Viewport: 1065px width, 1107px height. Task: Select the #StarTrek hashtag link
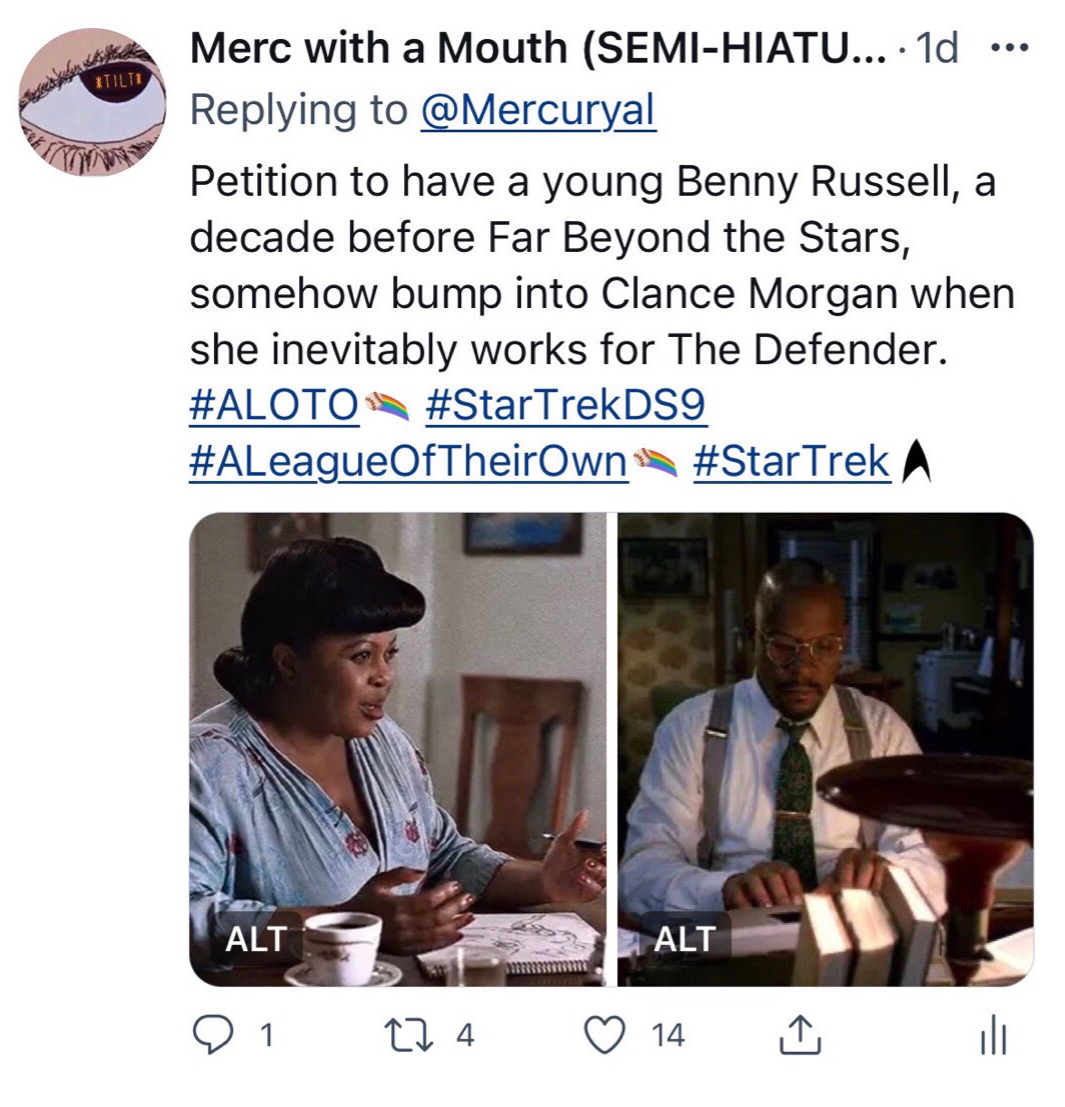point(790,462)
